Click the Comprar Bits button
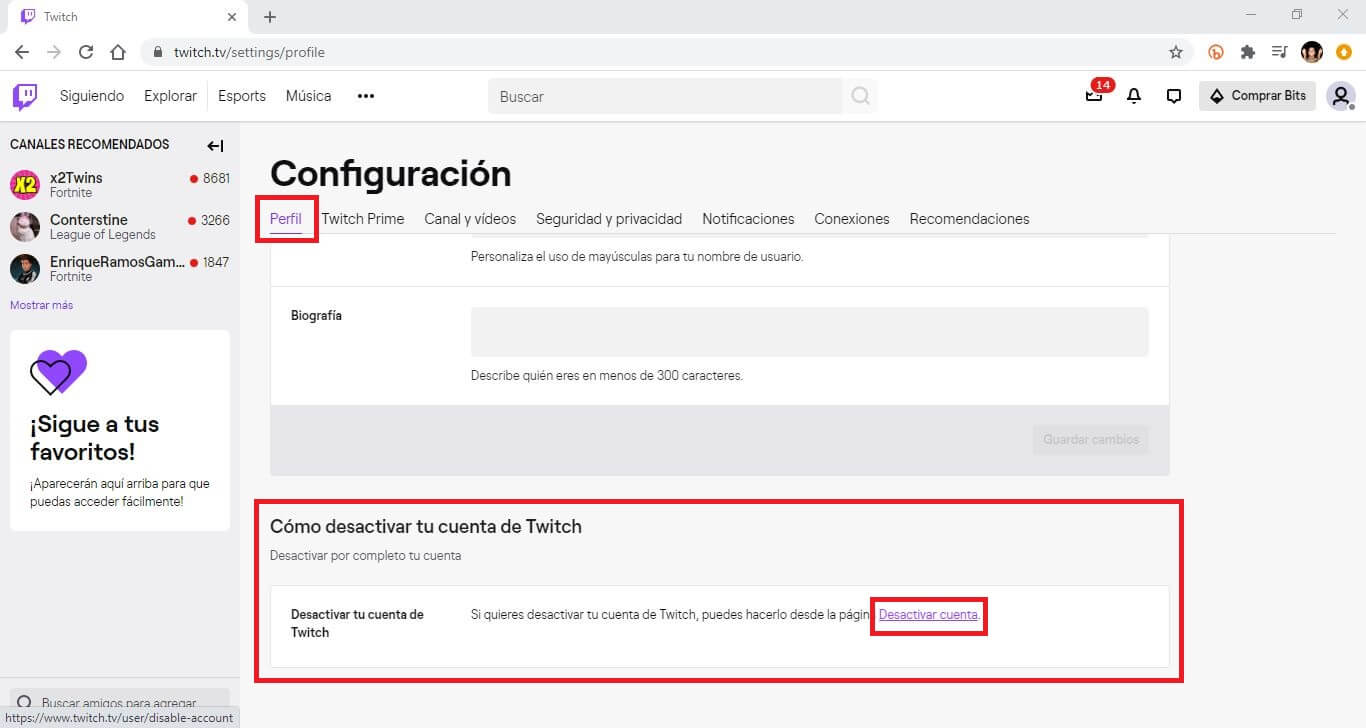This screenshot has width=1366, height=728. coord(1258,96)
